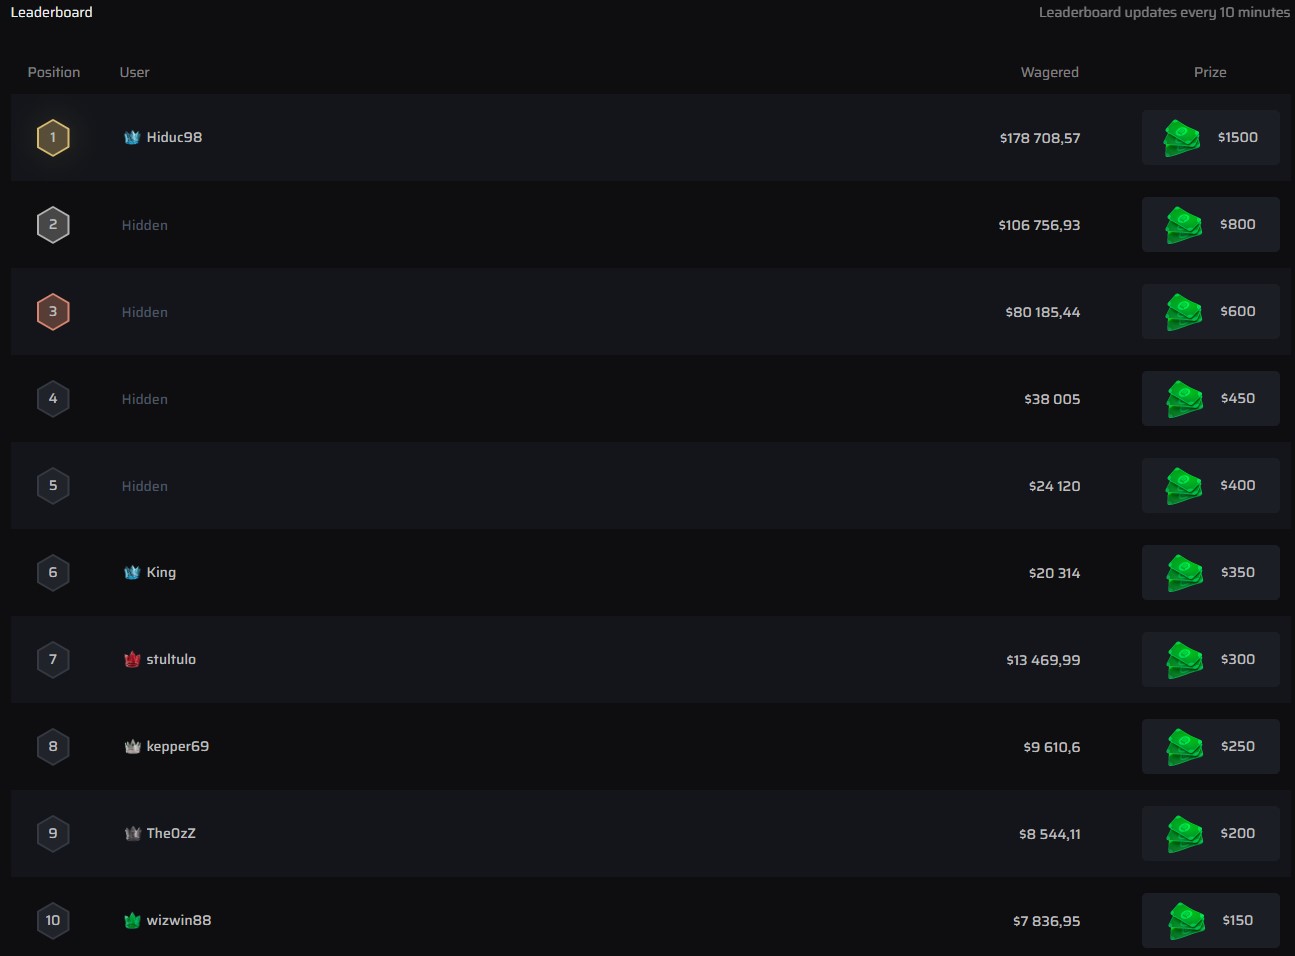The height and width of the screenshot is (956, 1295).
Task: Click the cash stack icon for $150 prize
Action: tap(1186, 921)
